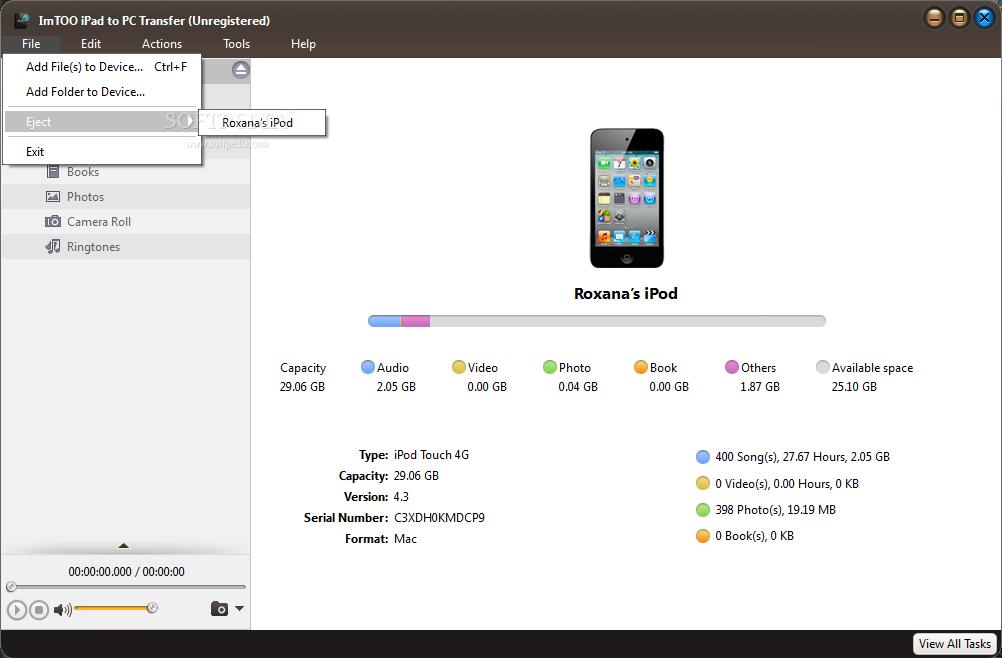Start playback with the Play button

tap(17, 610)
